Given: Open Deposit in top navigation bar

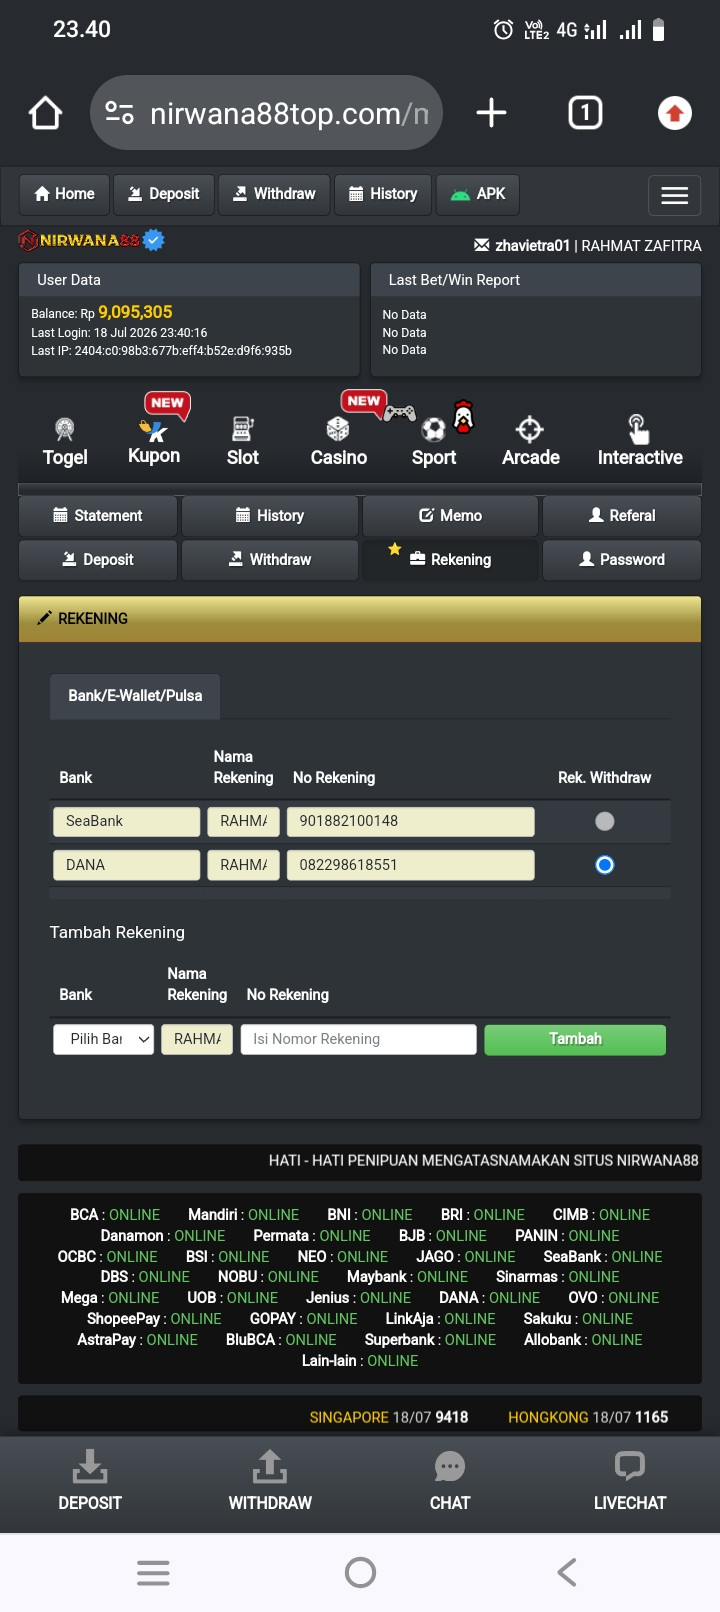Looking at the screenshot, I should click(x=163, y=194).
